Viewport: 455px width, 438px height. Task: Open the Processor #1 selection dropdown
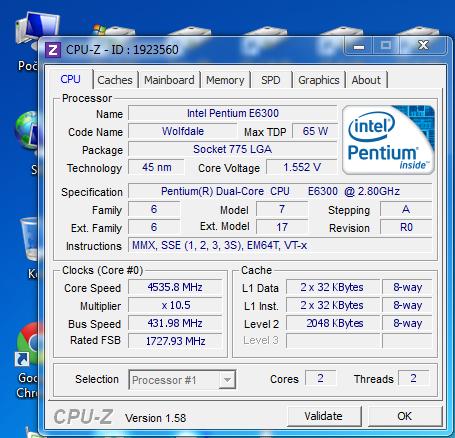182,379
